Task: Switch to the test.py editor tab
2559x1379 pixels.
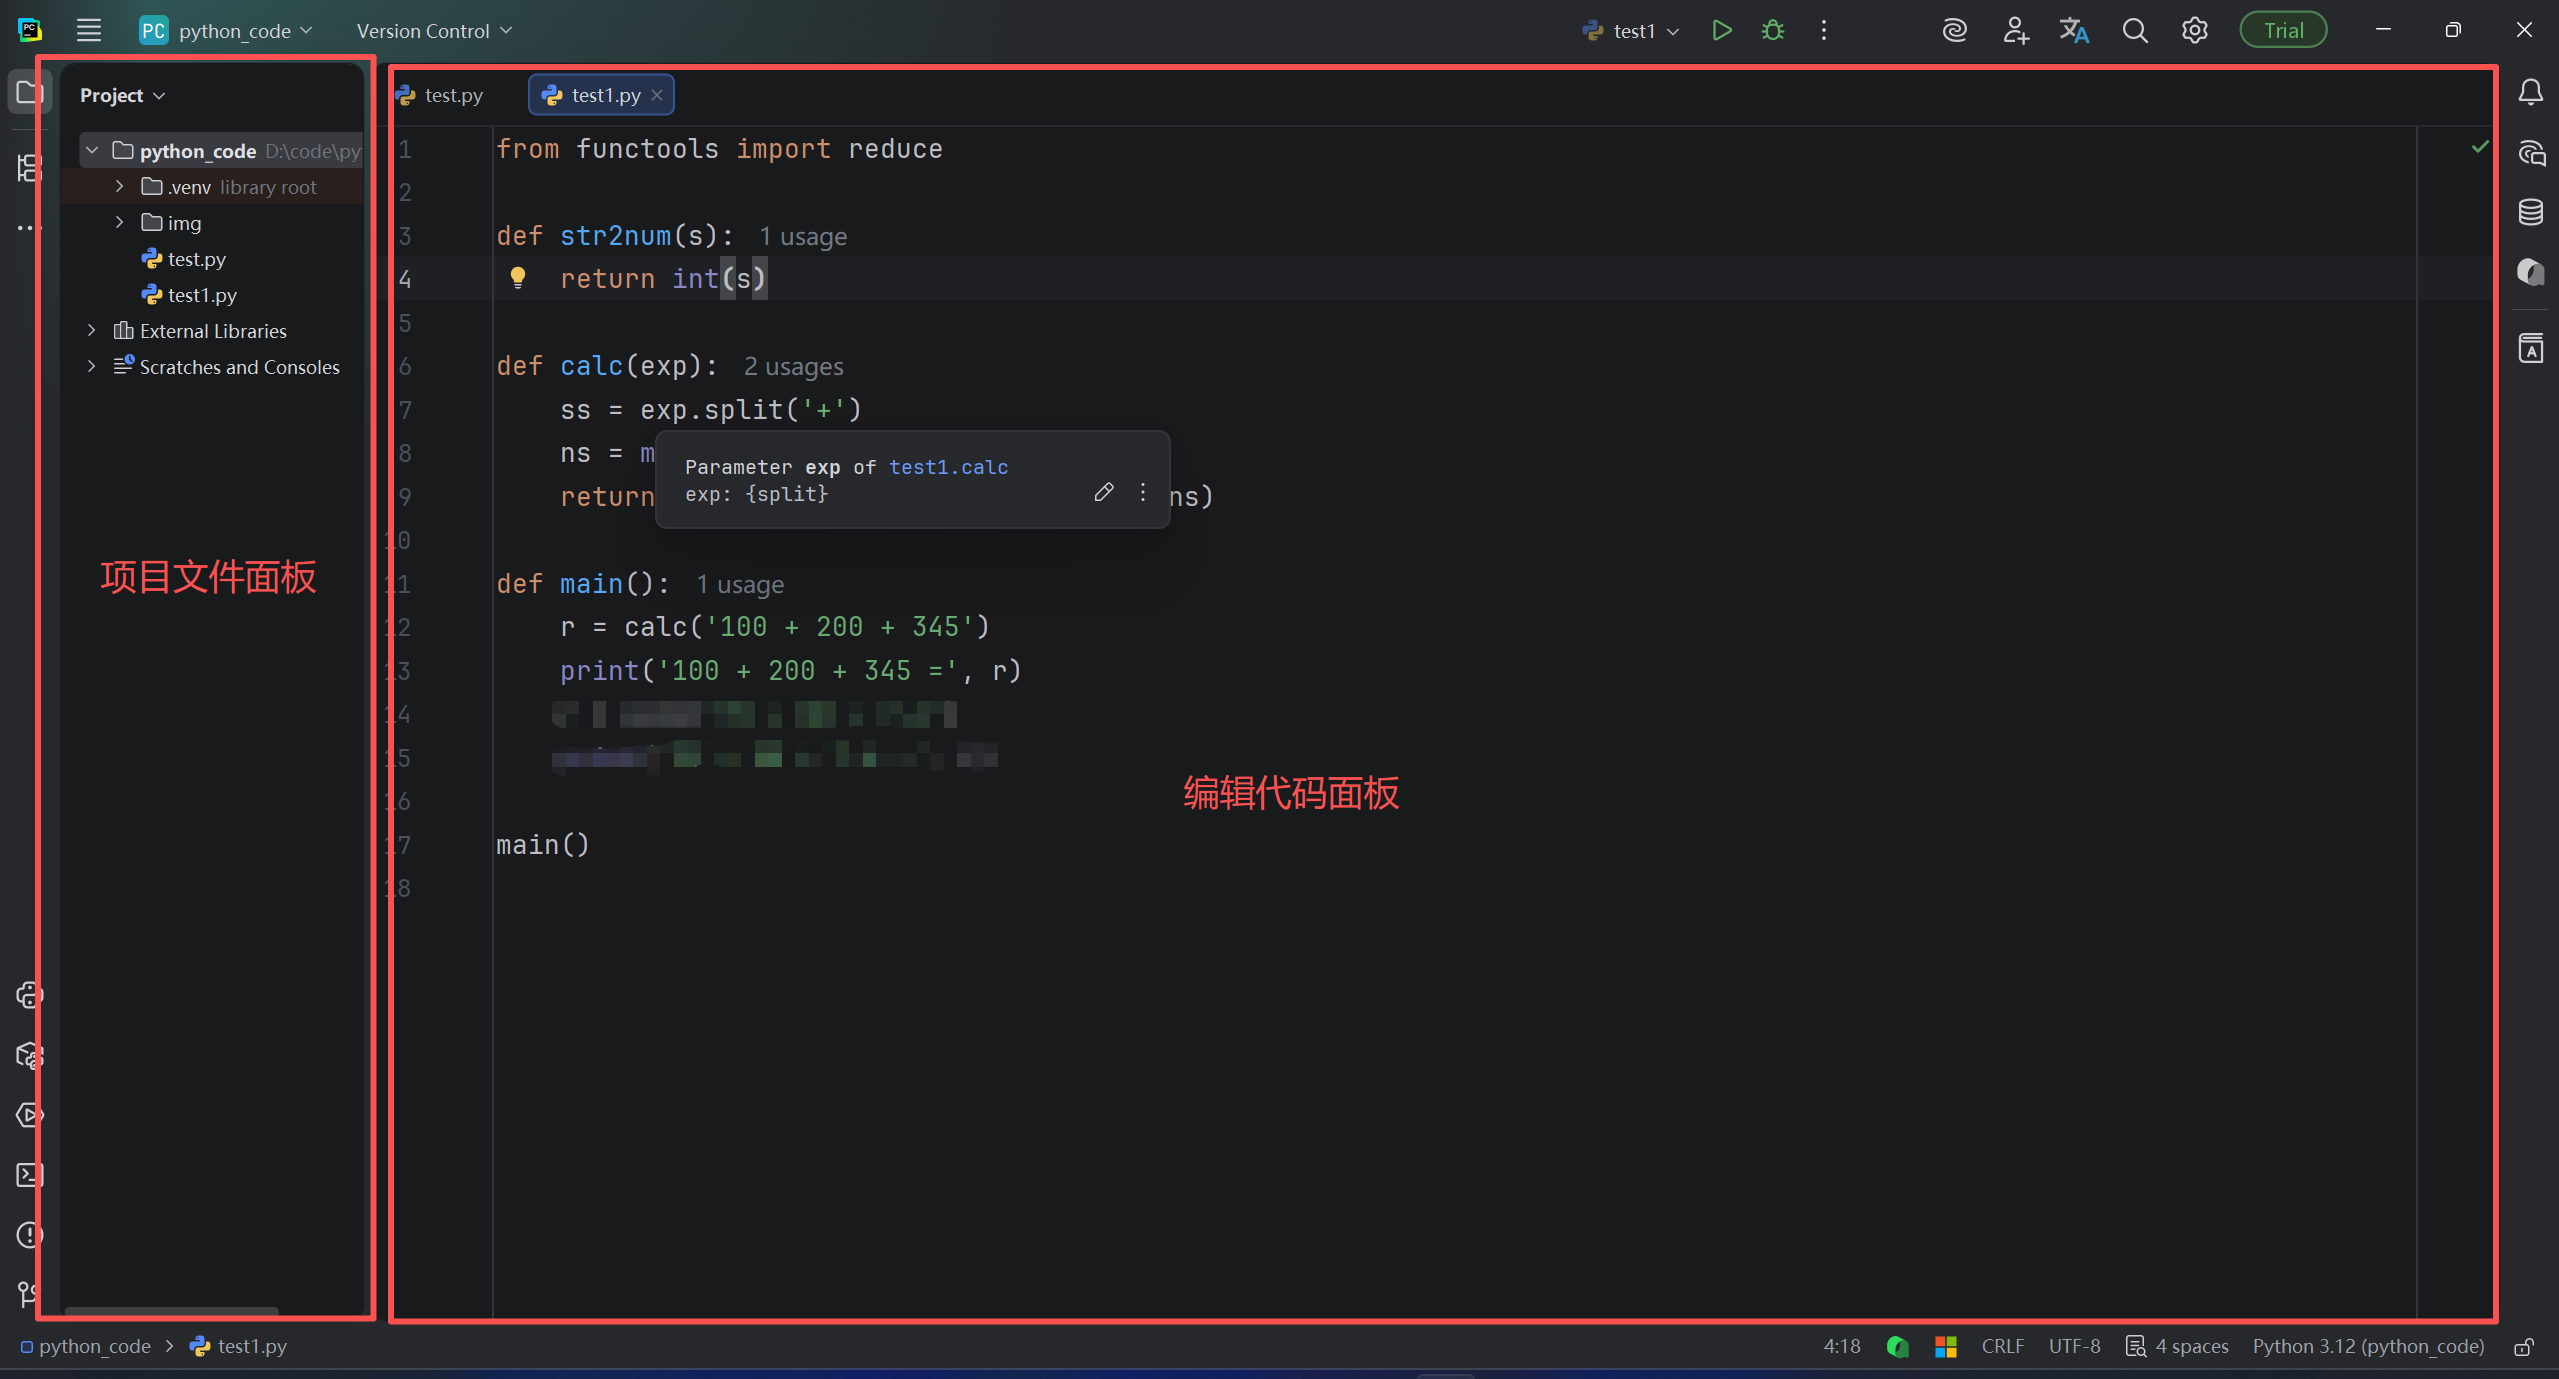Action: pyautogui.click(x=452, y=95)
